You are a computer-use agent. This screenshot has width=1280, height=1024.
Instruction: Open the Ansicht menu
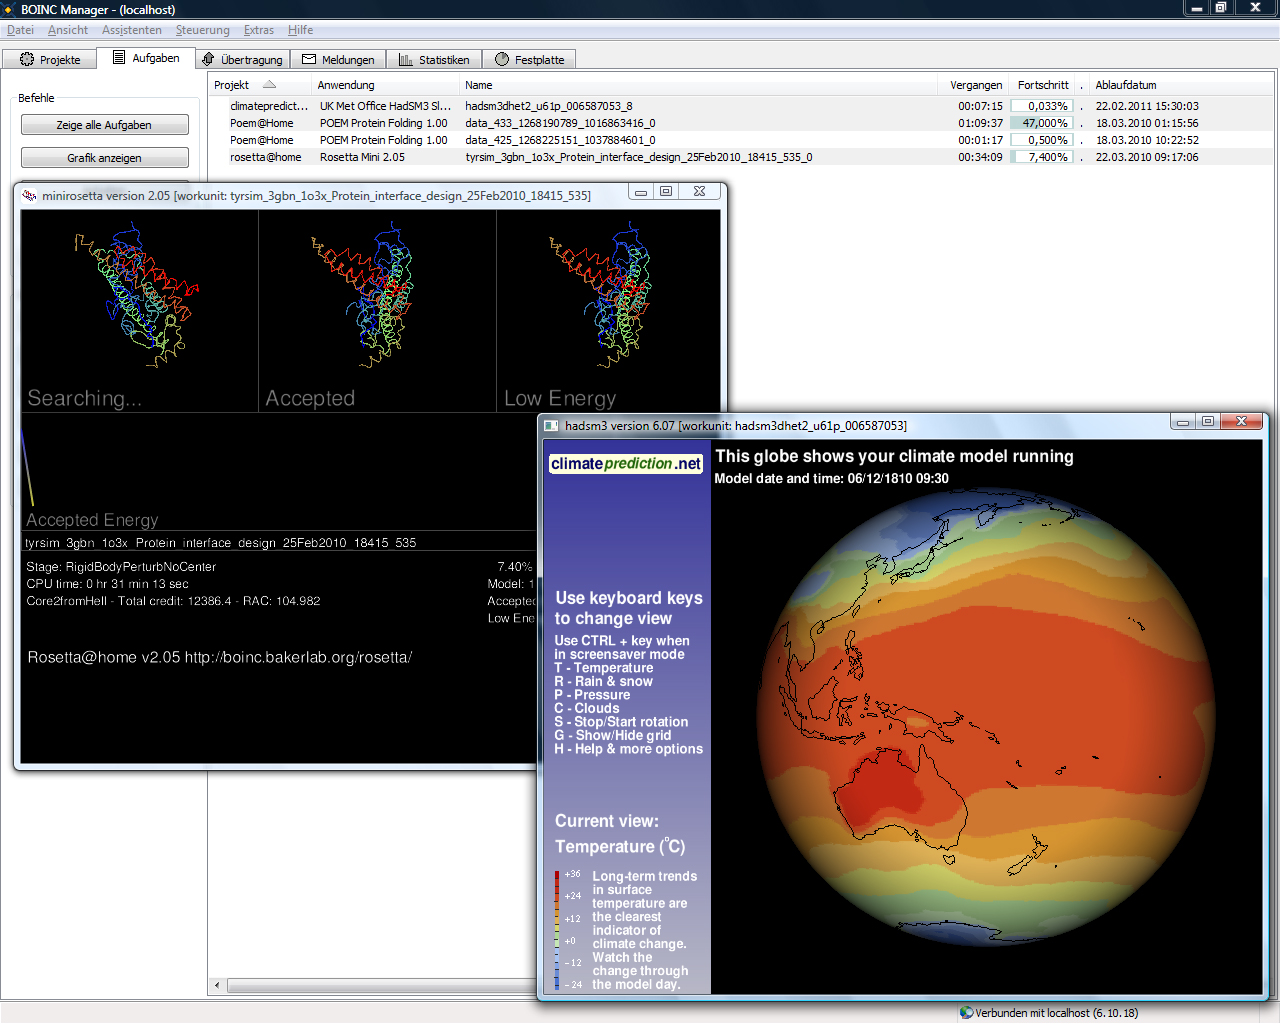coord(68,30)
